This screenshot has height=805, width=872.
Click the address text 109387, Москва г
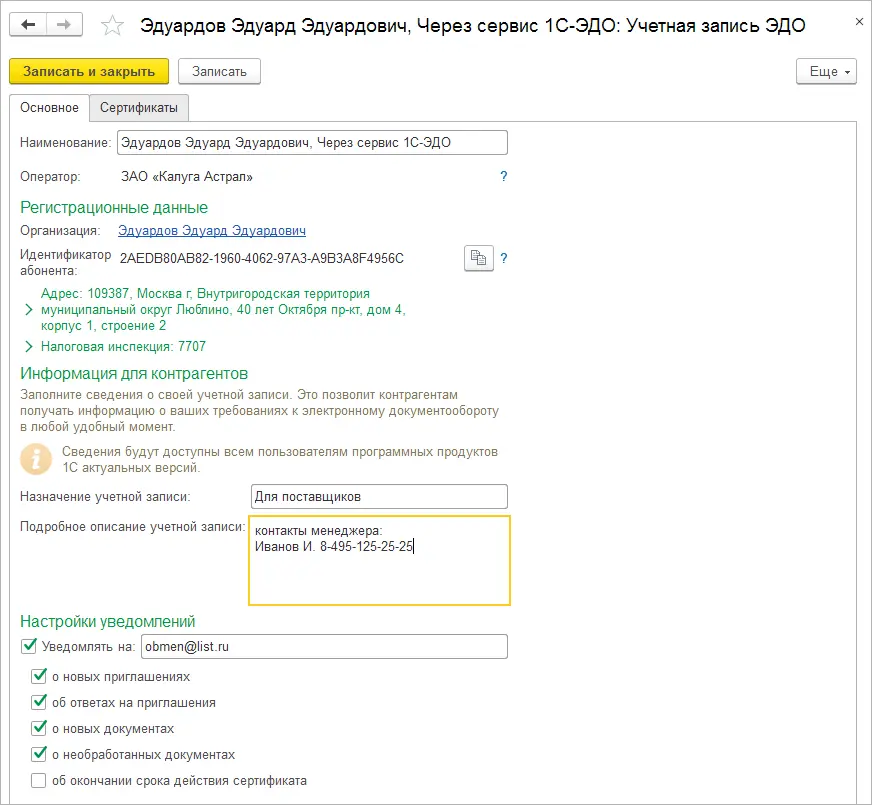137,293
